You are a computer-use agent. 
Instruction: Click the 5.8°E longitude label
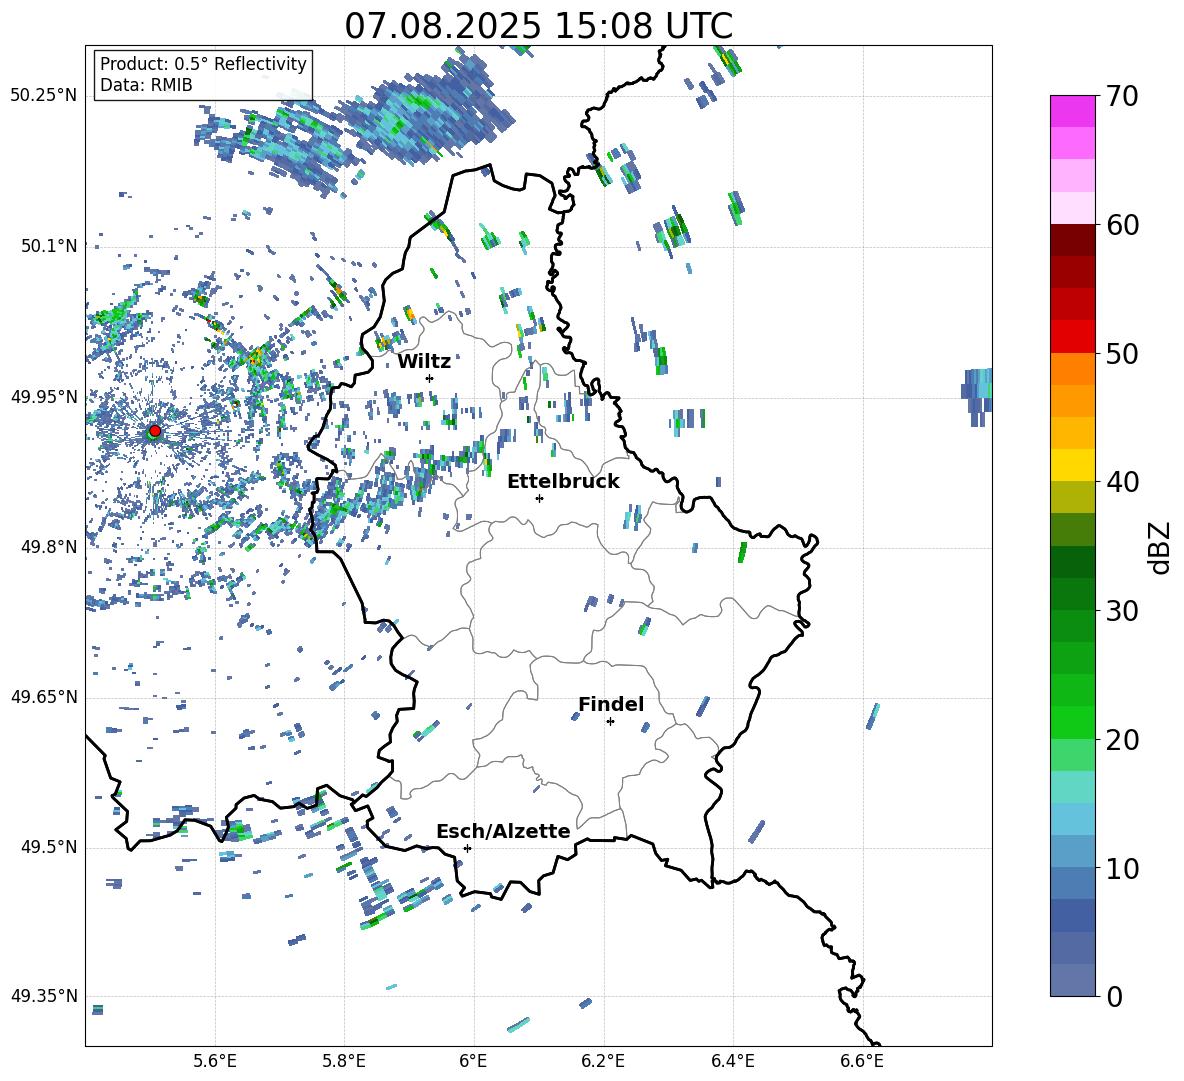[344, 1061]
